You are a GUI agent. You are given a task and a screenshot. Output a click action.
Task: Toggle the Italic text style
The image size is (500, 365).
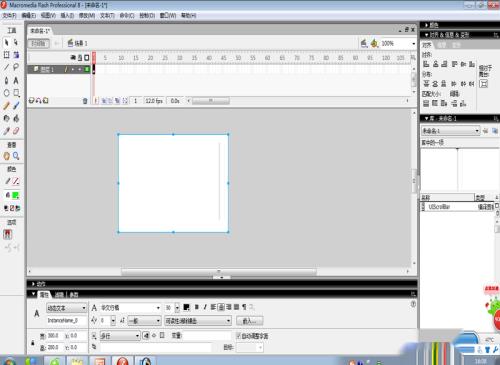[205, 307]
